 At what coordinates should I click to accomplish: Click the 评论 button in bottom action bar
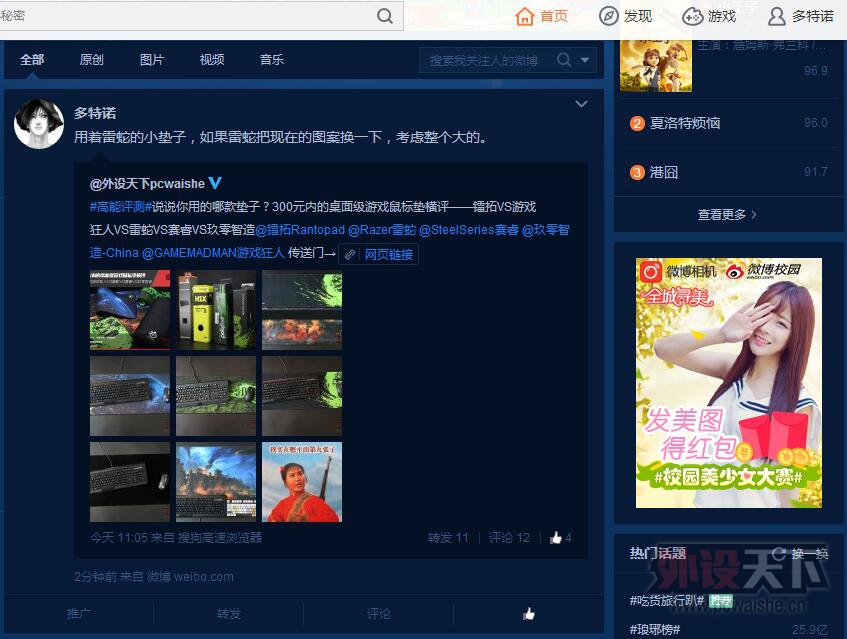pos(379,614)
